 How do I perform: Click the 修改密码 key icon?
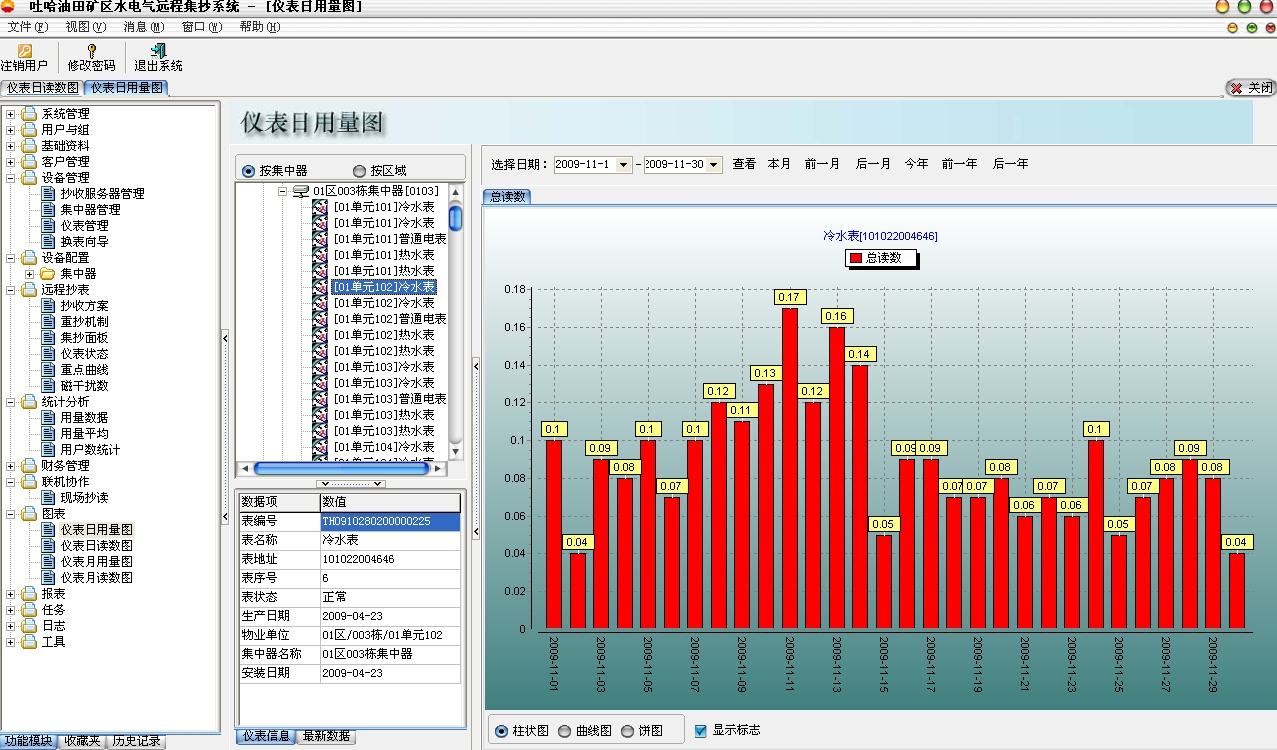click(x=91, y=50)
